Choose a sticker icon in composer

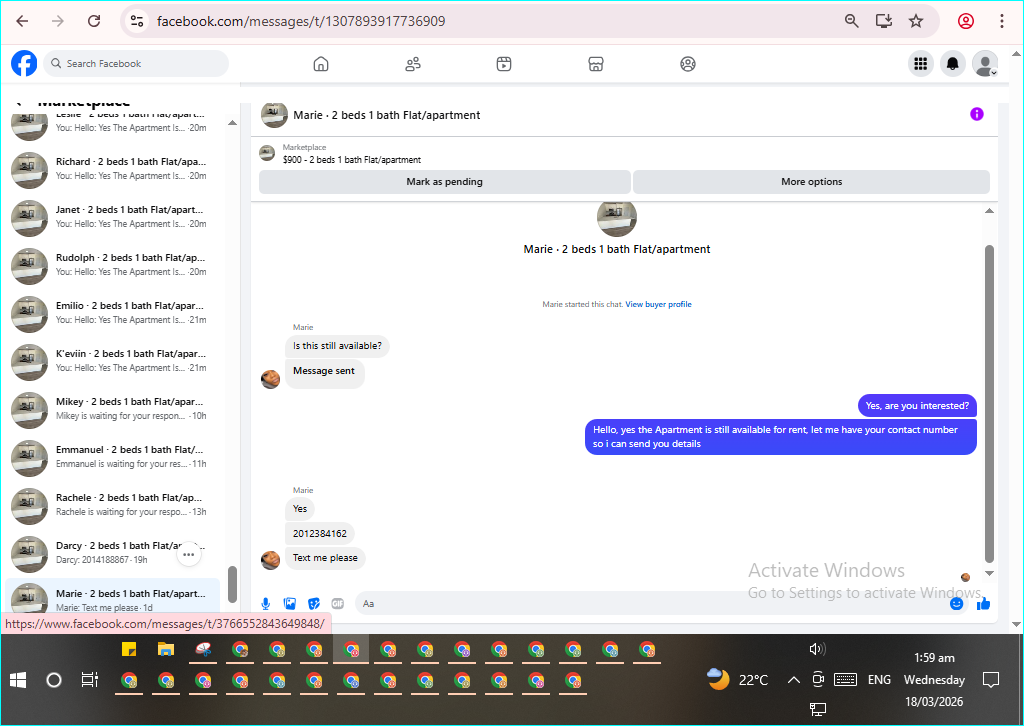314,603
